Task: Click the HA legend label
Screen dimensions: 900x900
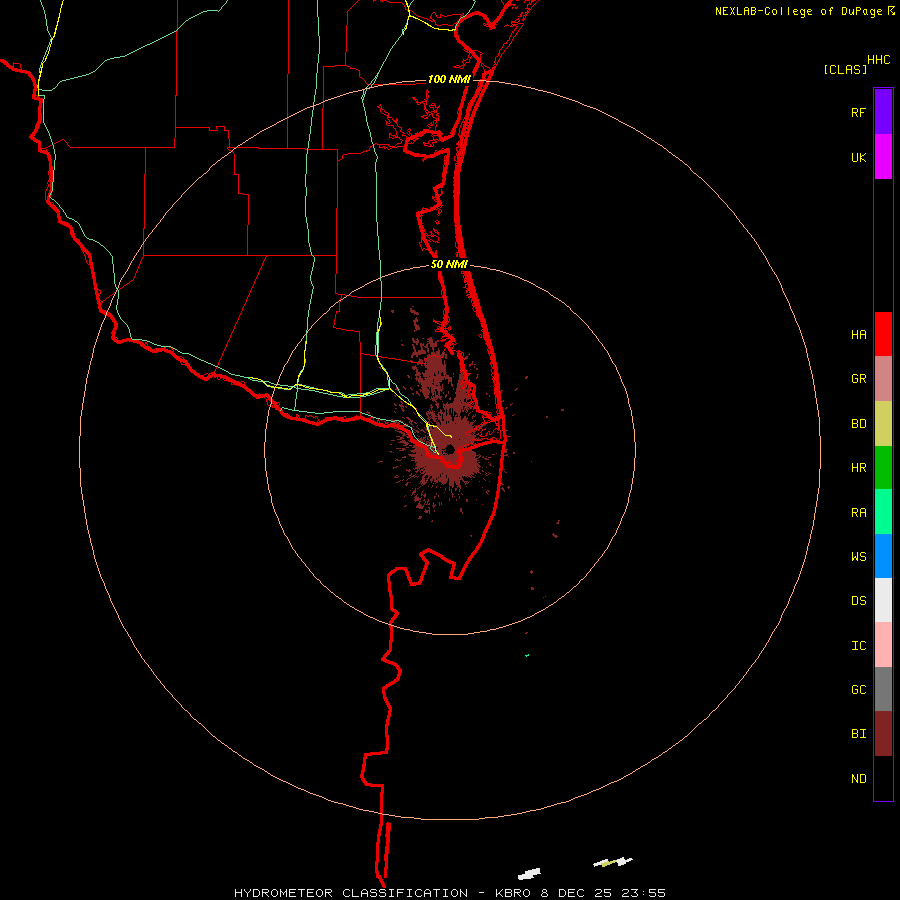Action: pos(859,335)
